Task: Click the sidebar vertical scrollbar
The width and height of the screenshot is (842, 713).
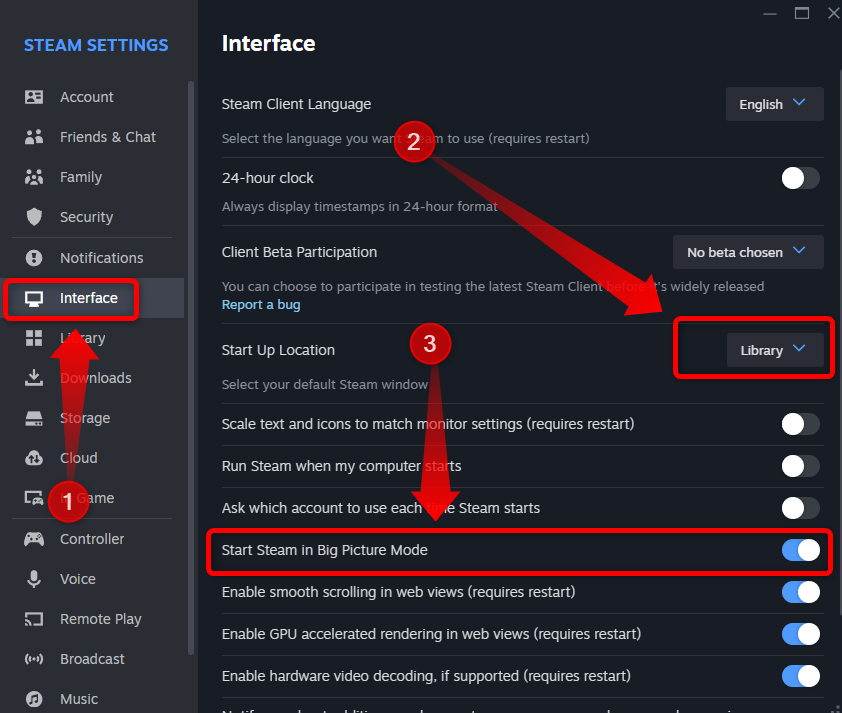Action: coord(190,368)
